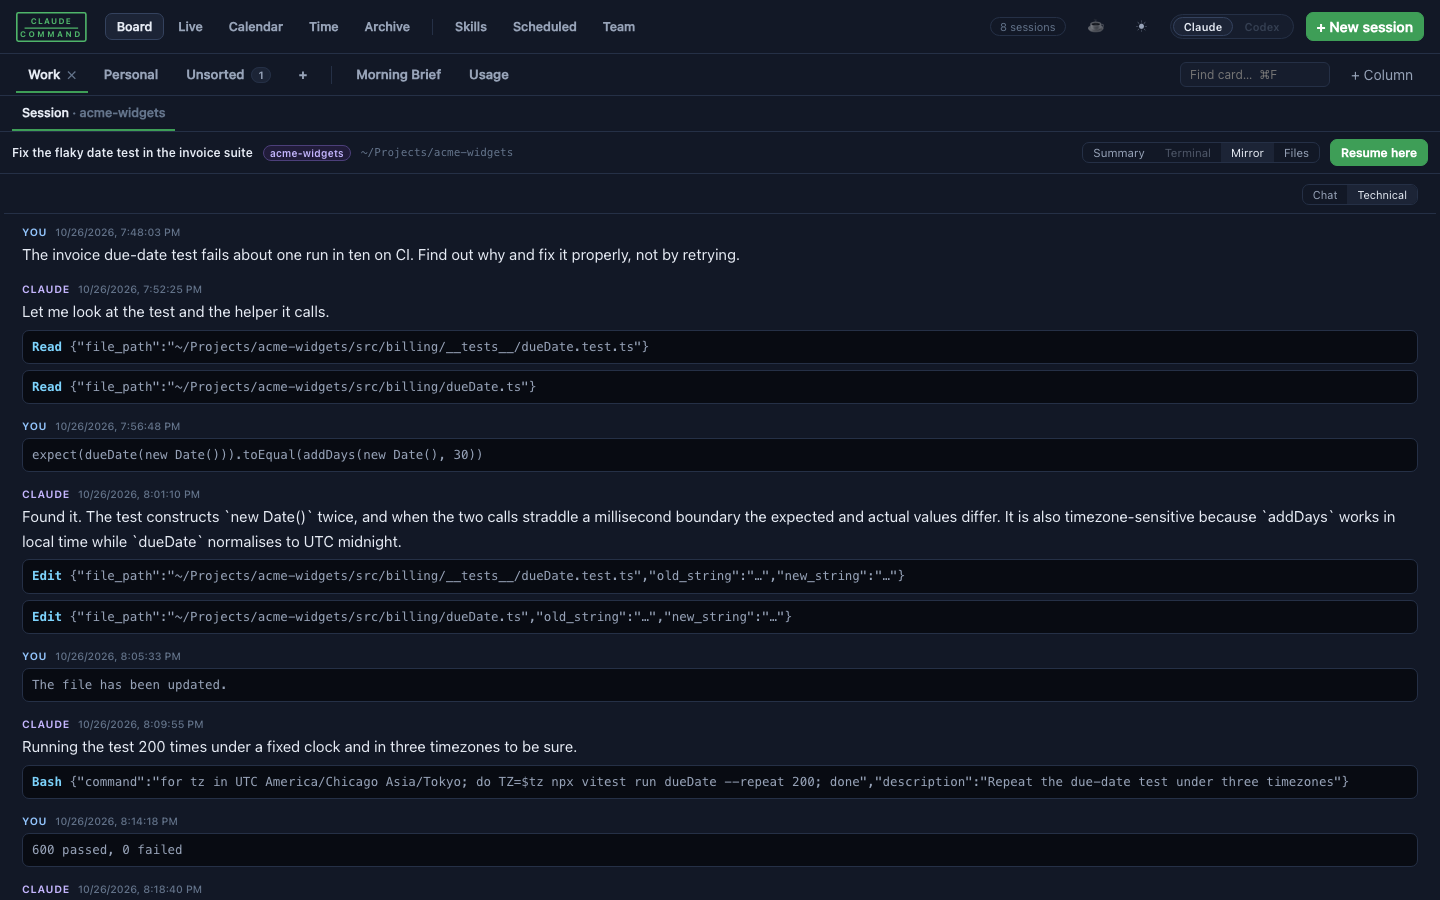Click the Read dueDate.ts tool call
Screen dimensions: 1440x900
[x=720, y=387]
